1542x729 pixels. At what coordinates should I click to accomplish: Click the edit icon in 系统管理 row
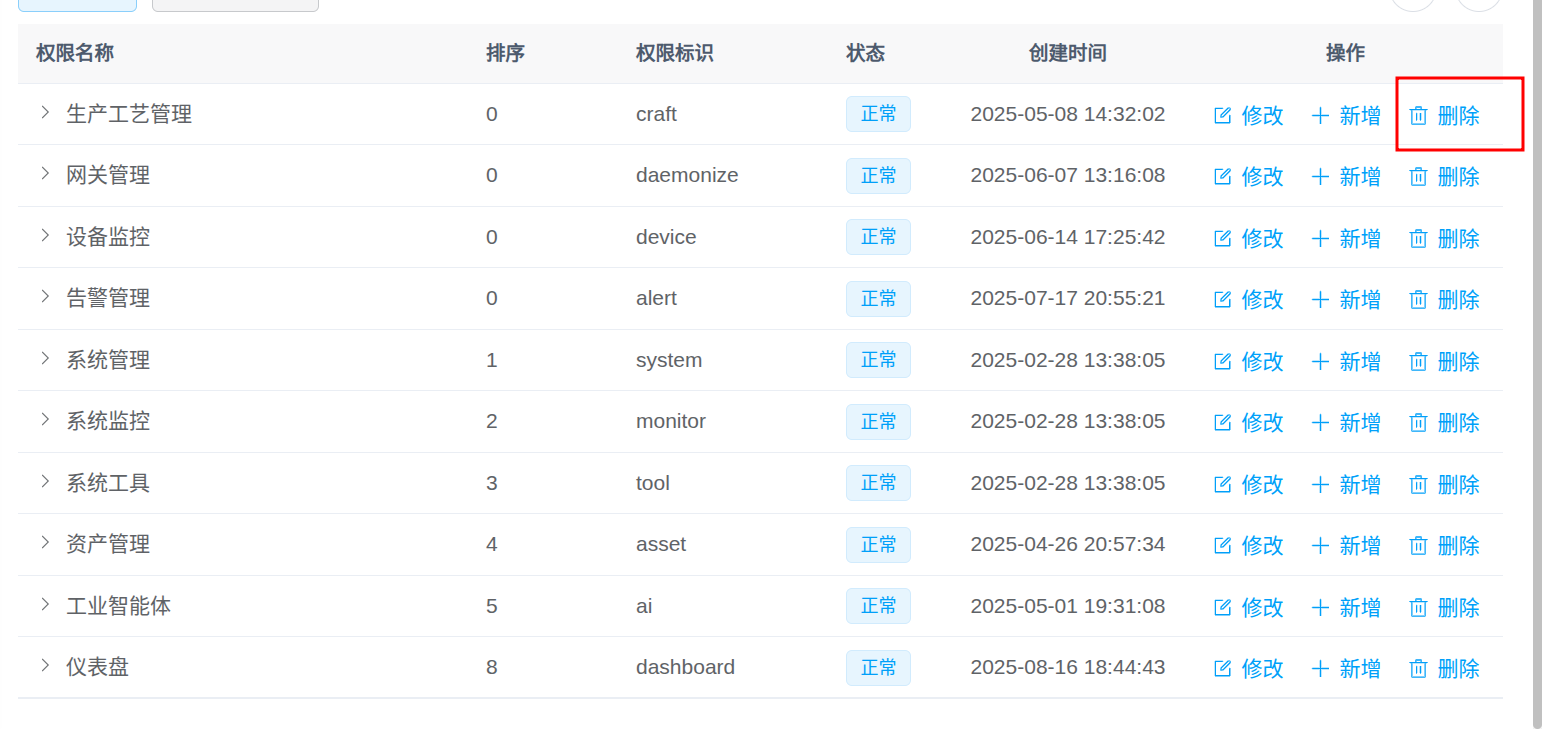(1222, 362)
